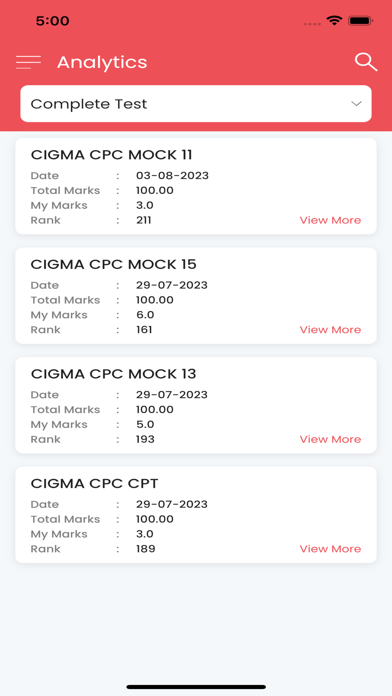Click My Marks 6.0 value
The height and width of the screenshot is (696, 392).
pos(145,315)
